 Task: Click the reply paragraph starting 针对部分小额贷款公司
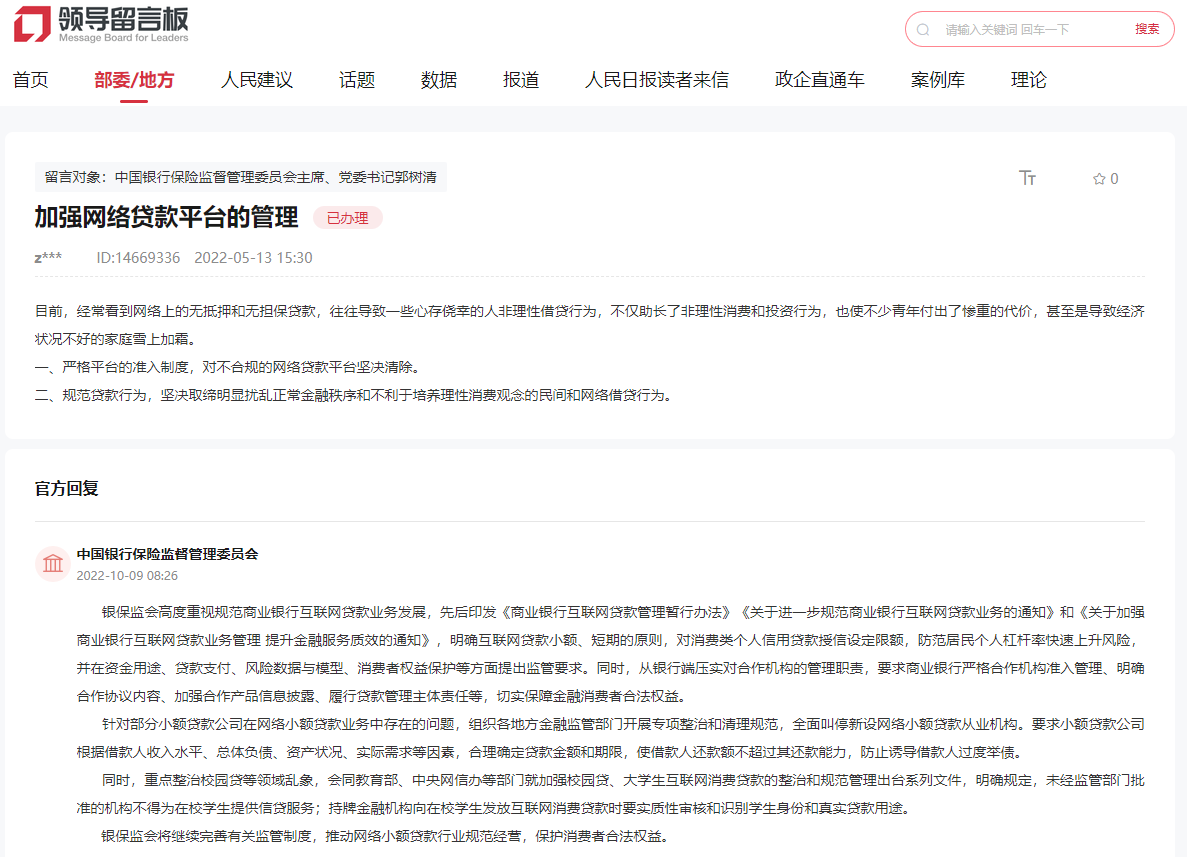[610, 738]
